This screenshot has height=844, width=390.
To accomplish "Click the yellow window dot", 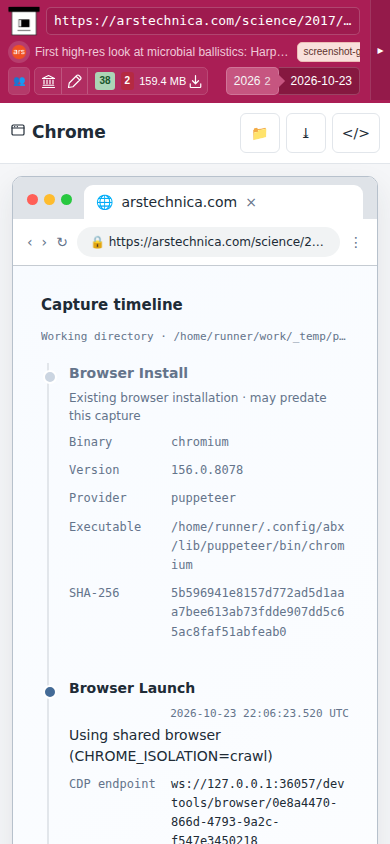I will click(49, 200).
